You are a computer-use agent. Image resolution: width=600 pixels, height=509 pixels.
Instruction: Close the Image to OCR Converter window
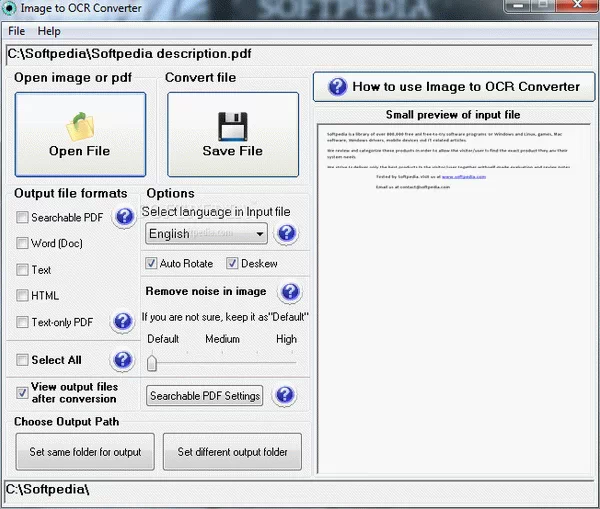578,5
